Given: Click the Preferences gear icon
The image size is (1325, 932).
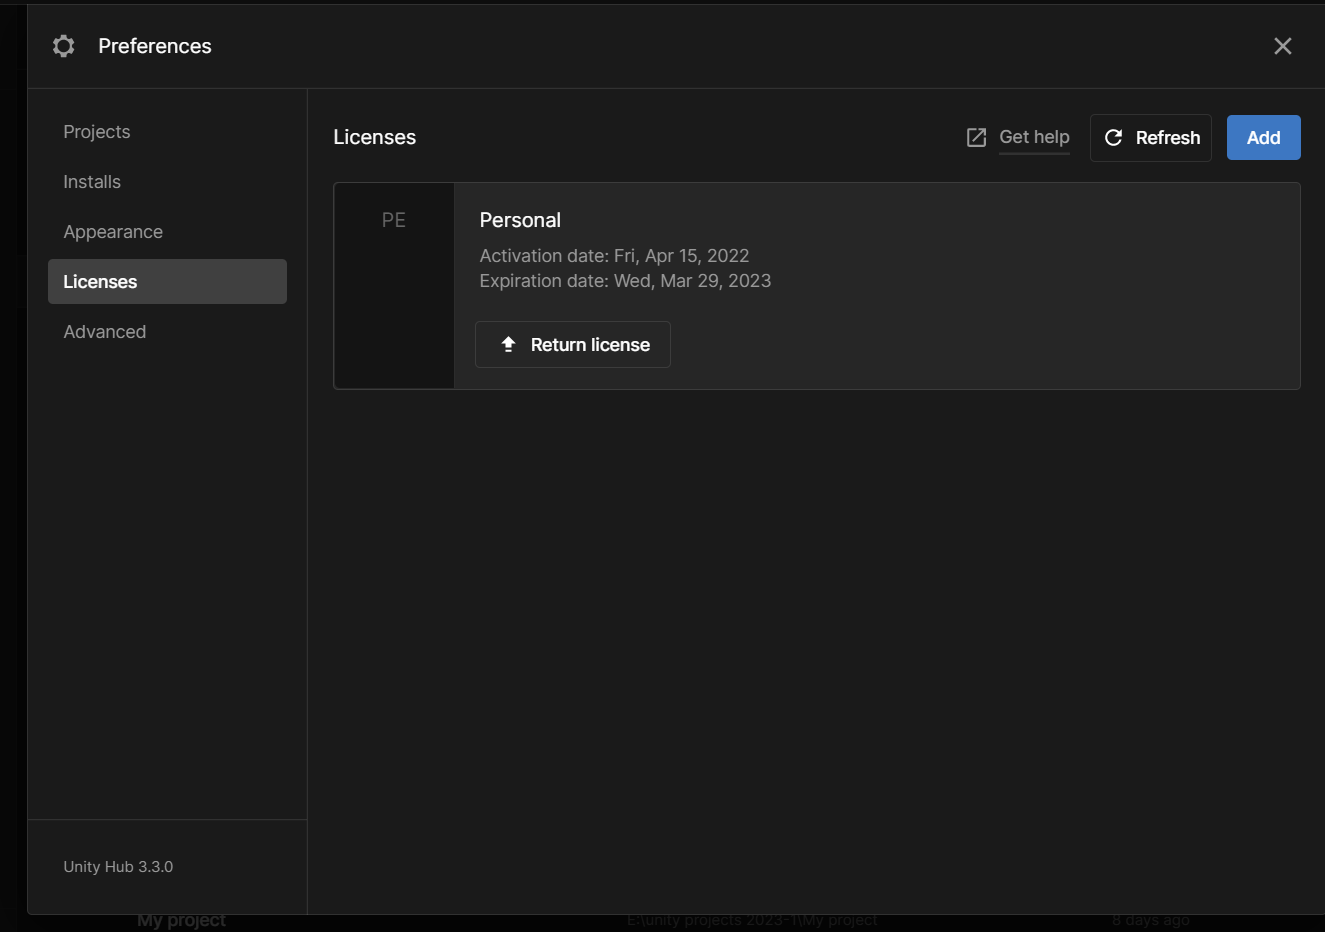Looking at the screenshot, I should (x=64, y=46).
